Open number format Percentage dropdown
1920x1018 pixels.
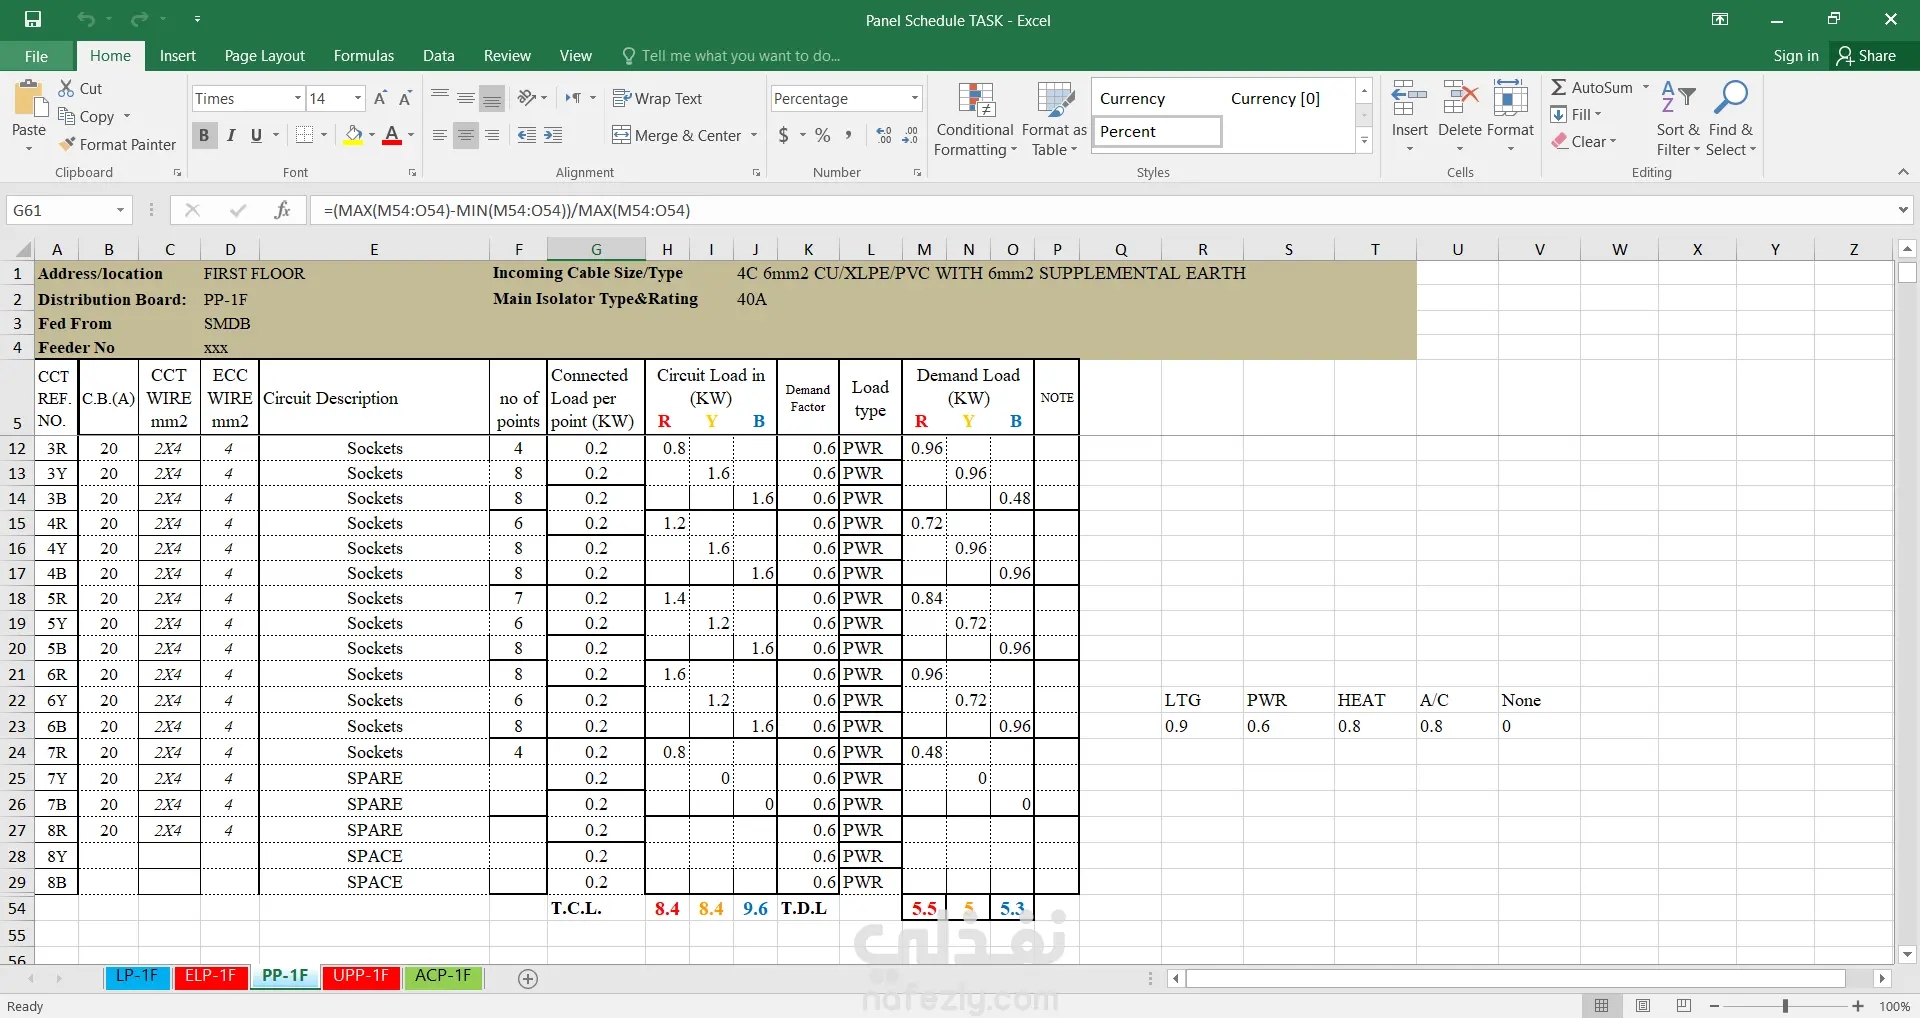[x=914, y=98]
